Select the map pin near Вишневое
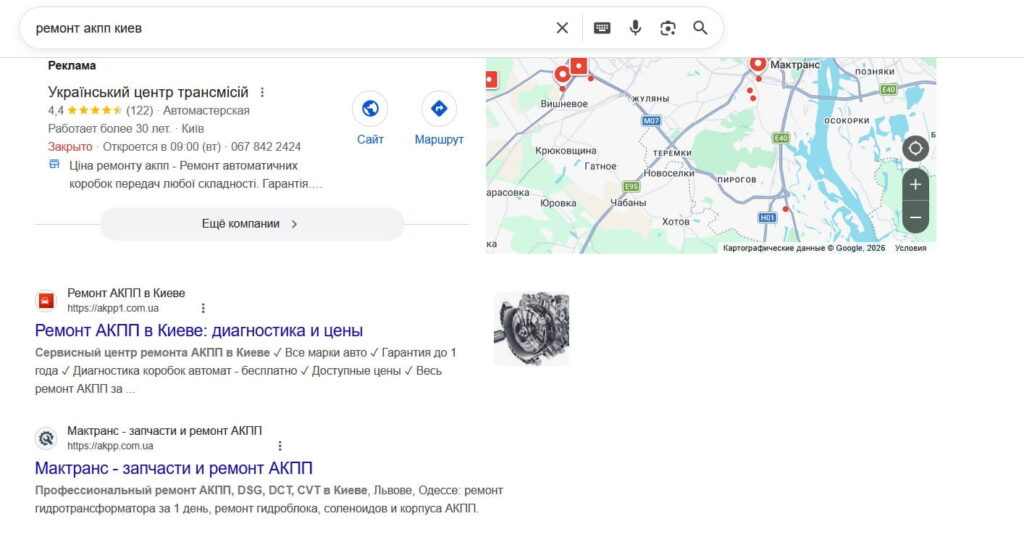This screenshot has width=1024, height=545. tap(562, 75)
